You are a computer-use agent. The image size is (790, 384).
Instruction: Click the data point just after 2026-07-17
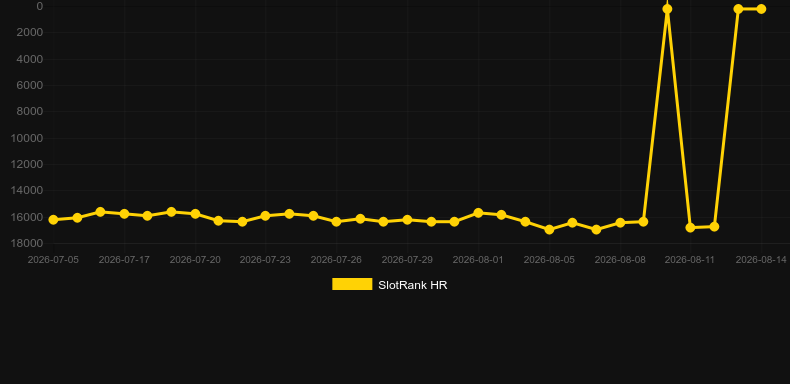coord(147,216)
